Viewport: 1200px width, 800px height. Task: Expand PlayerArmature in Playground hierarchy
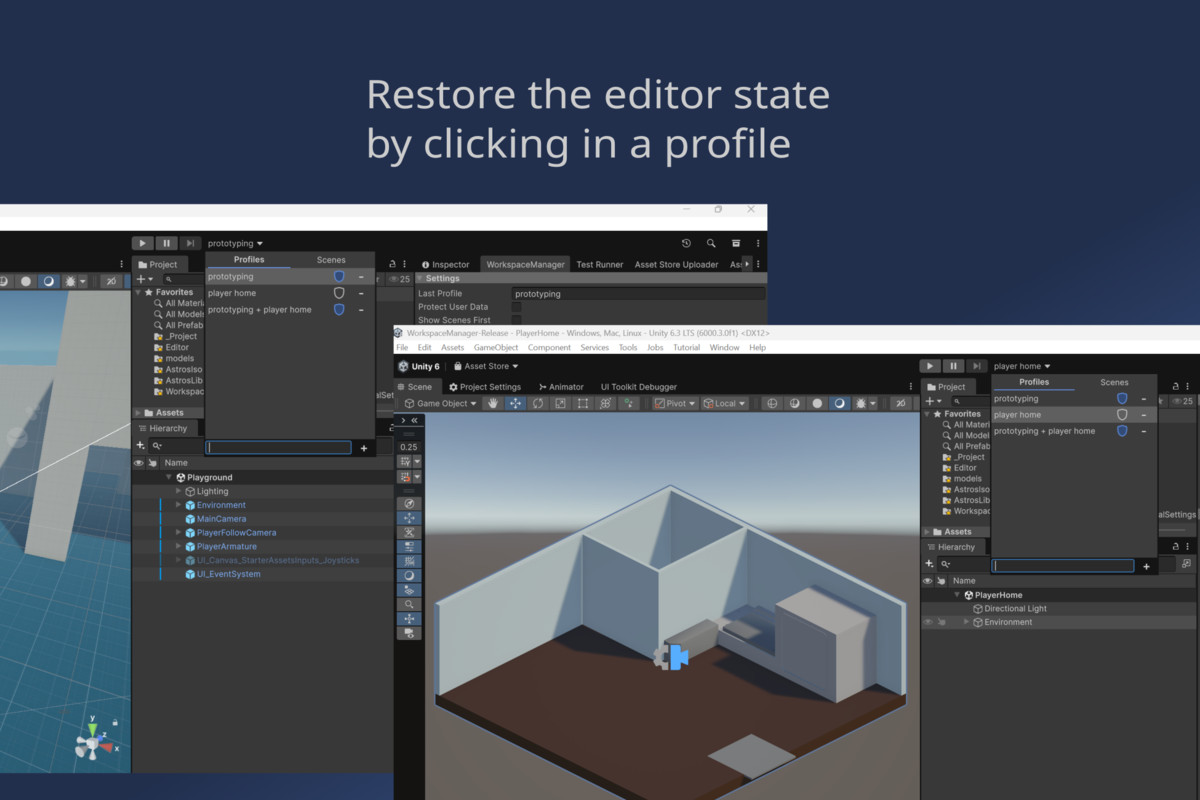pos(178,547)
